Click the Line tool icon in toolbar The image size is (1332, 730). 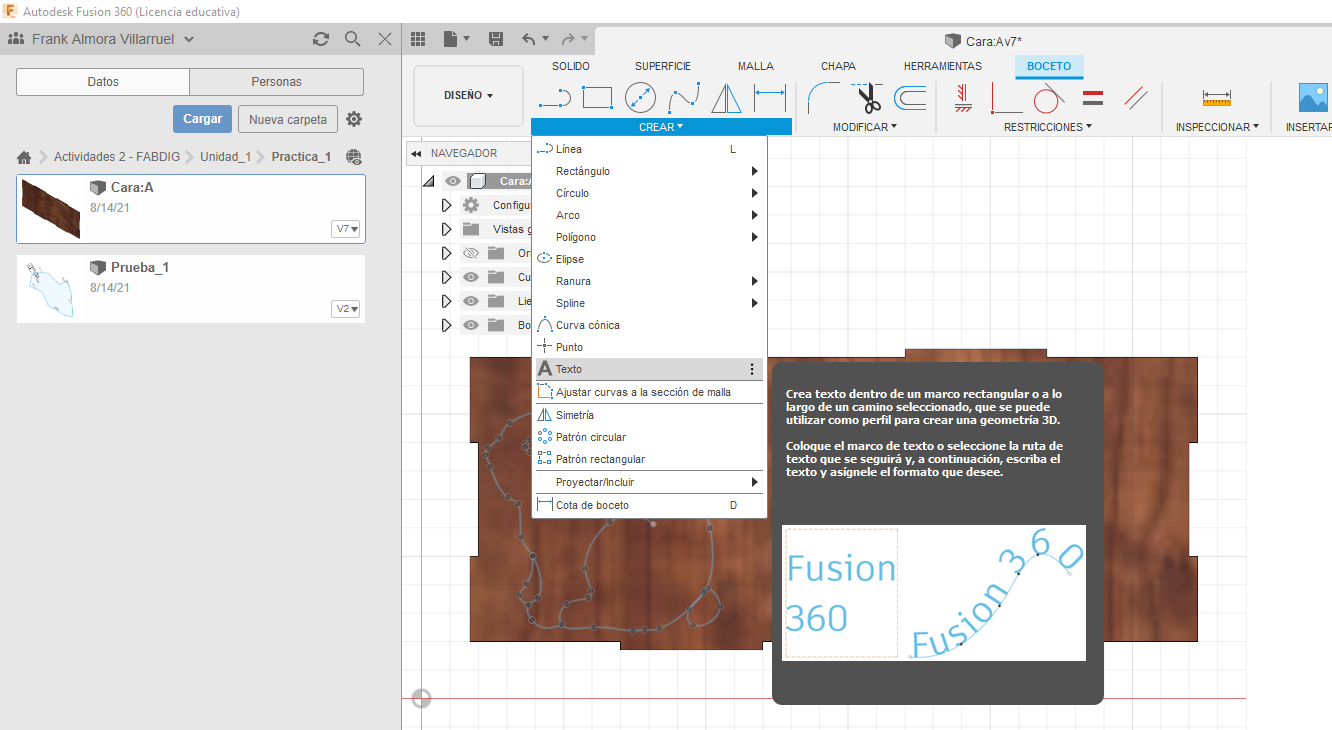[x=554, y=98]
